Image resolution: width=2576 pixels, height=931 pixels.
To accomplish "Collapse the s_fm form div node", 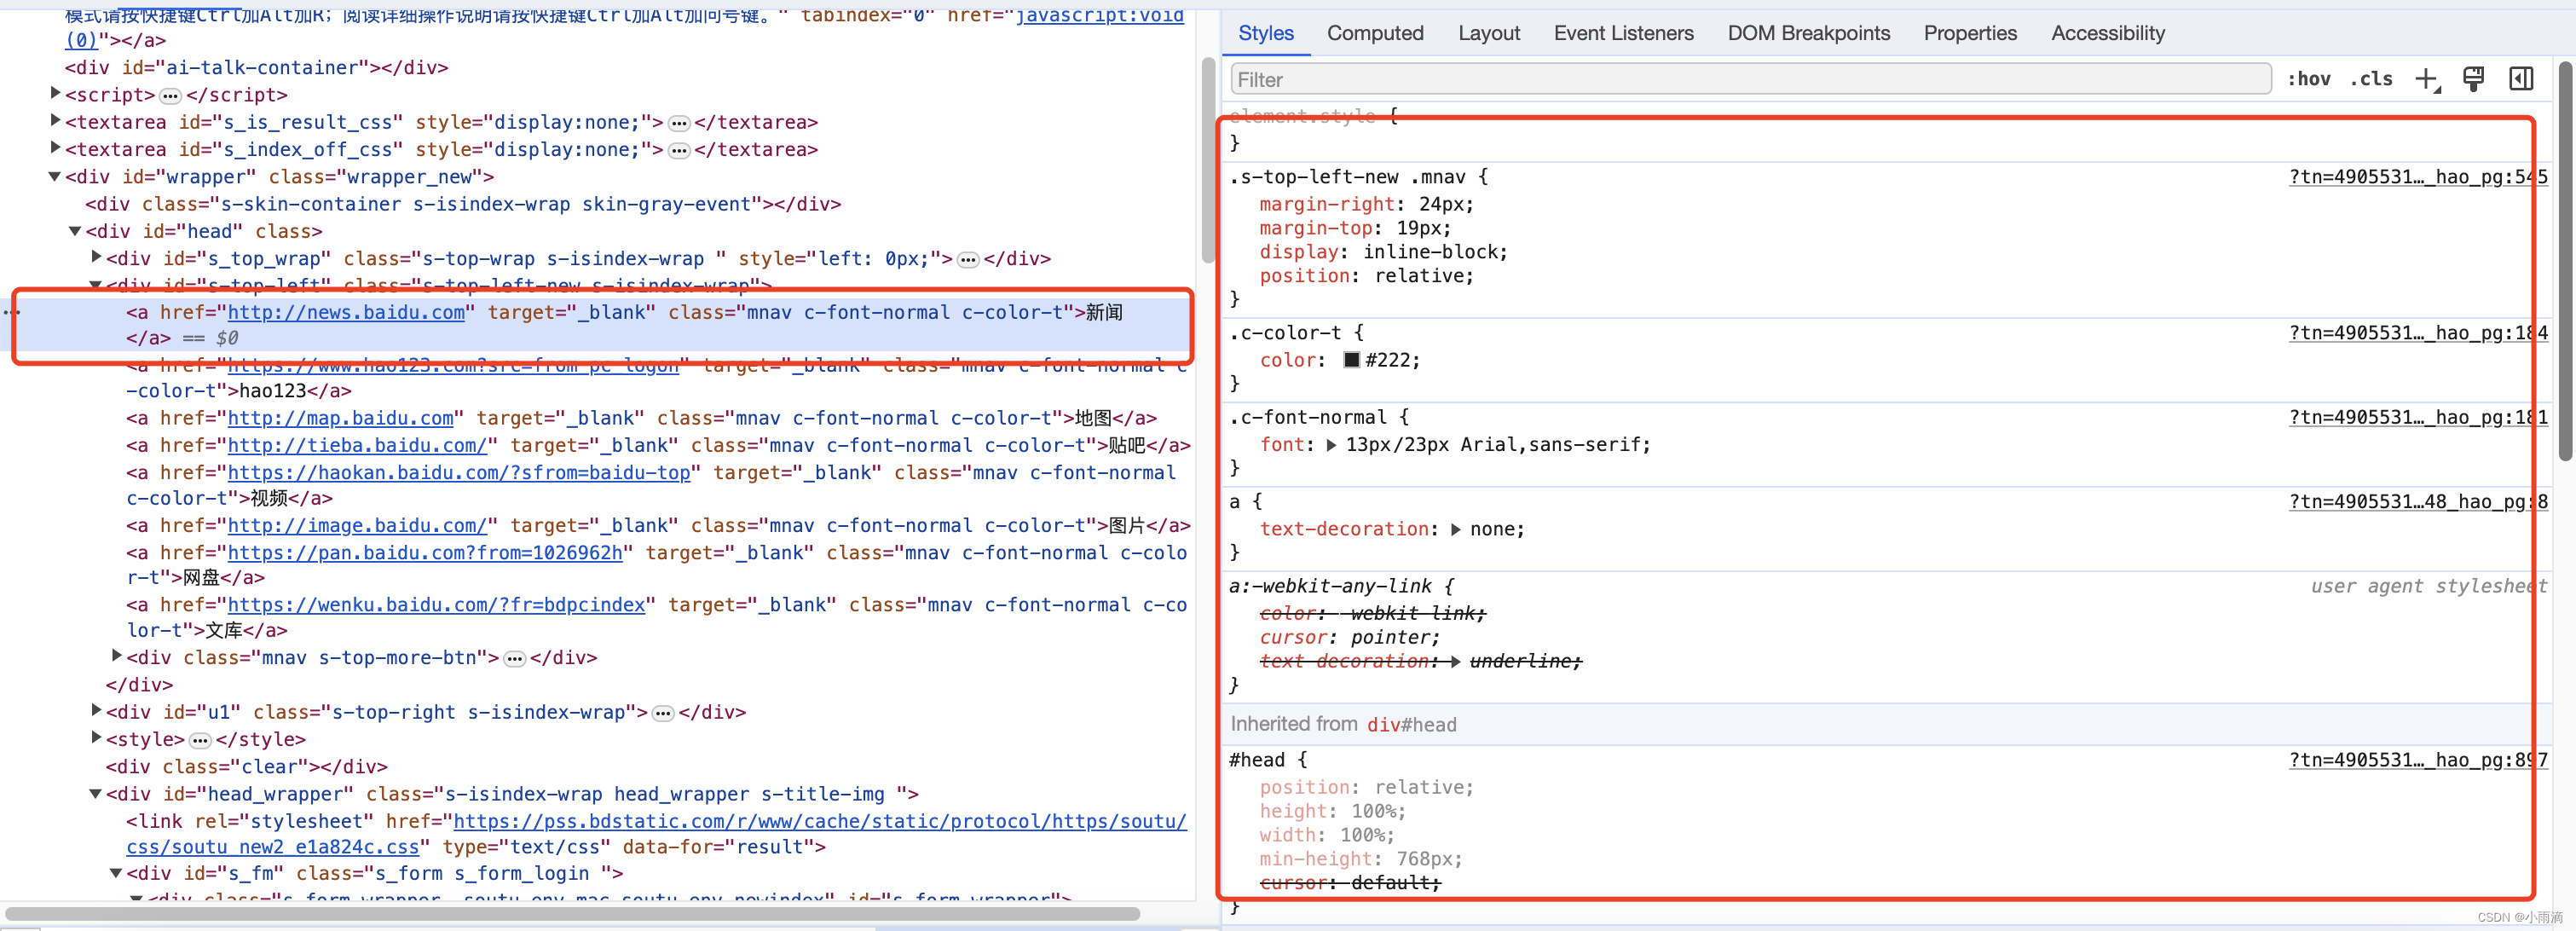I will (x=116, y=872).
